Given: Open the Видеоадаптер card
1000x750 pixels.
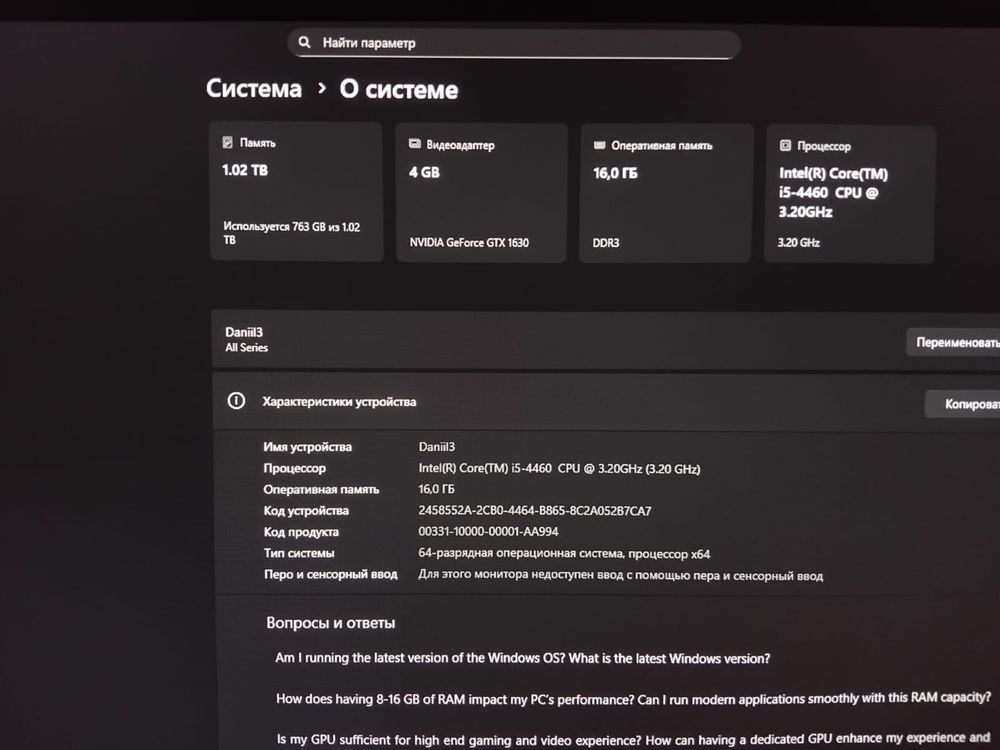Looking at the screenshot, I should click(482, 193).
